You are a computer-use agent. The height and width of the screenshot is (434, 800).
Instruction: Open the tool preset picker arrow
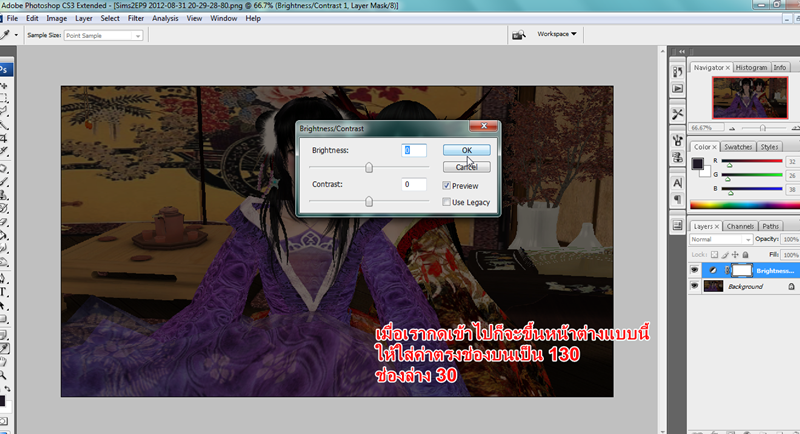(16, 35)
